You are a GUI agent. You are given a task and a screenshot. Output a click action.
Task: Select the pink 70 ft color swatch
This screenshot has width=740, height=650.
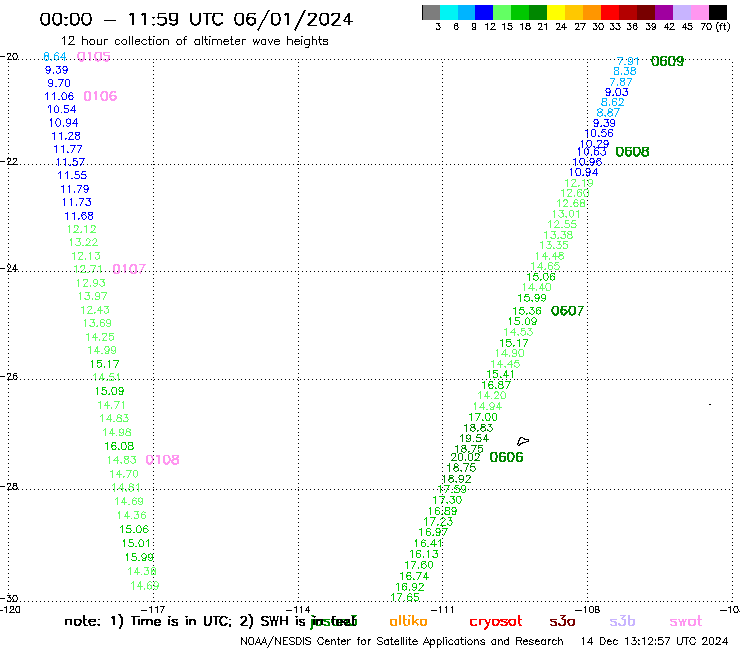coord(699,12)
